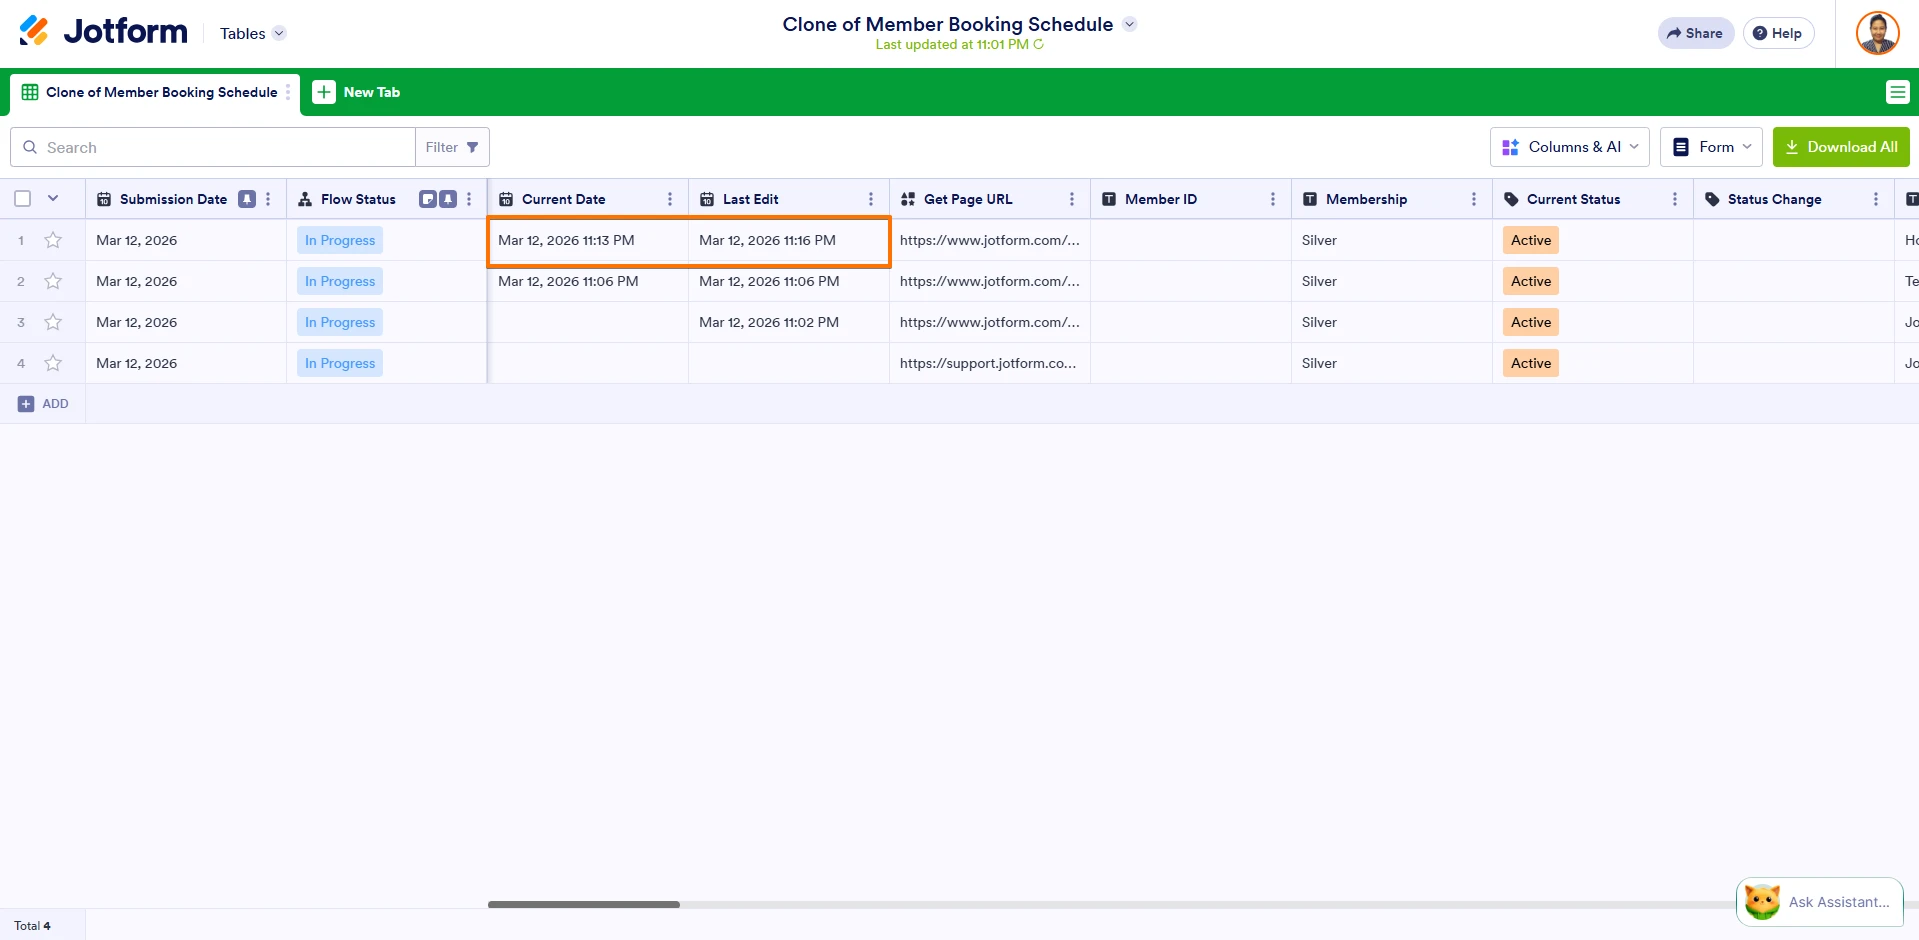Screen dimensions: 1919x940
Task: Unpin the Submission Date column
Action: click(247, 199)
